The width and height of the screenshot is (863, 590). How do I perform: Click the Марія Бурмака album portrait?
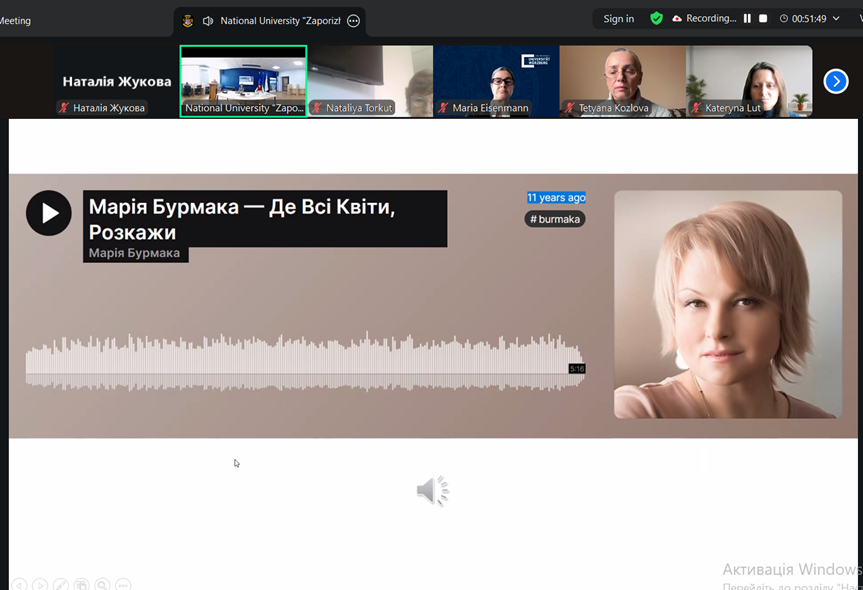(x=727, y=304)
